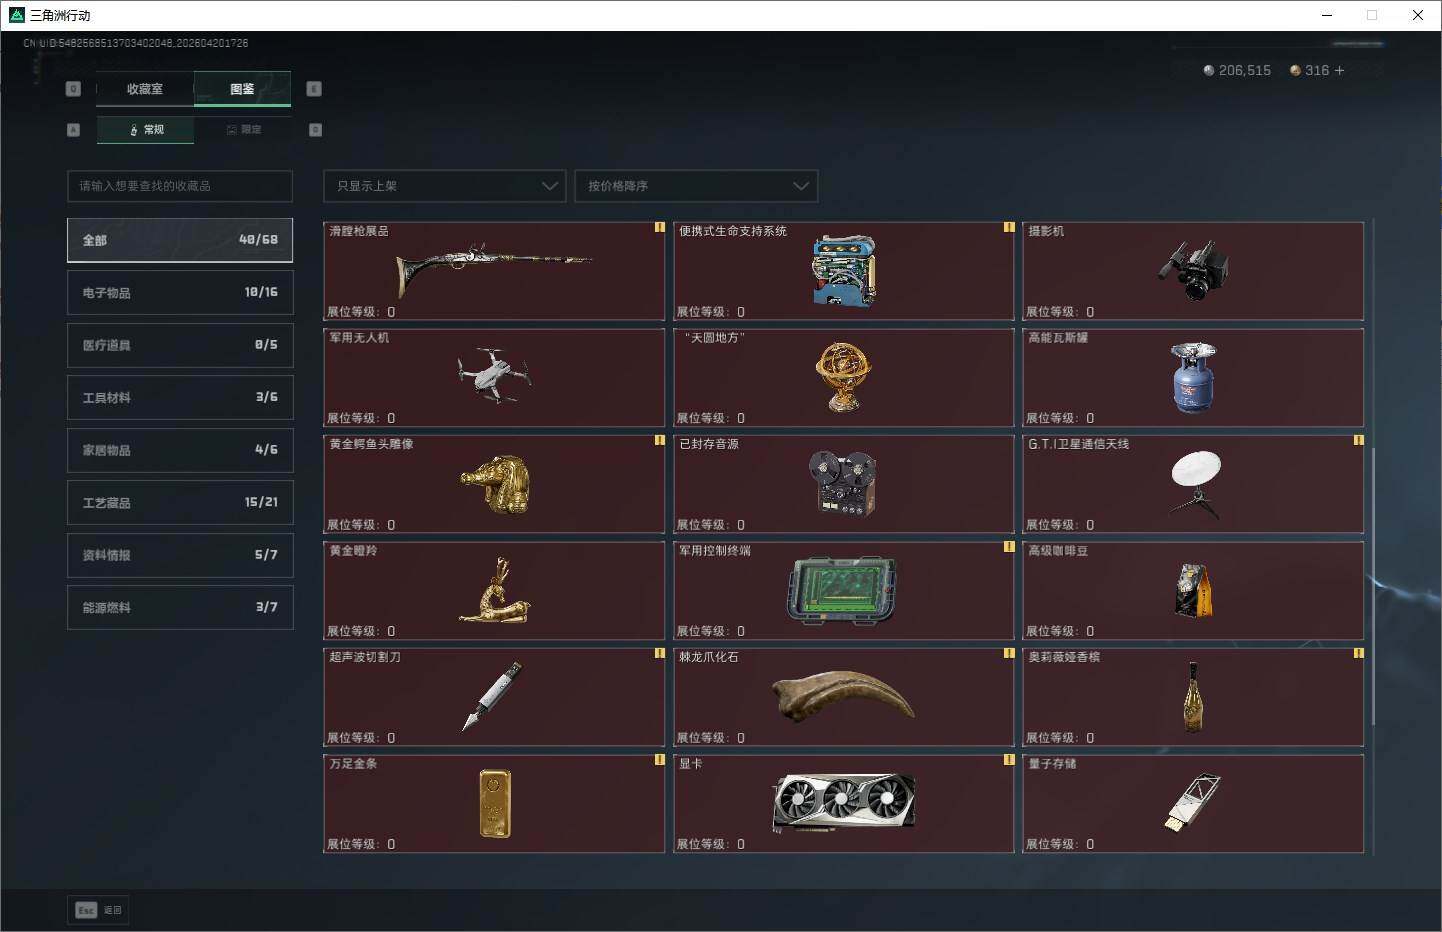Click the silver currency icon beside 206,515
This screenshot has width=1442, height=932.
(1208, 71)
